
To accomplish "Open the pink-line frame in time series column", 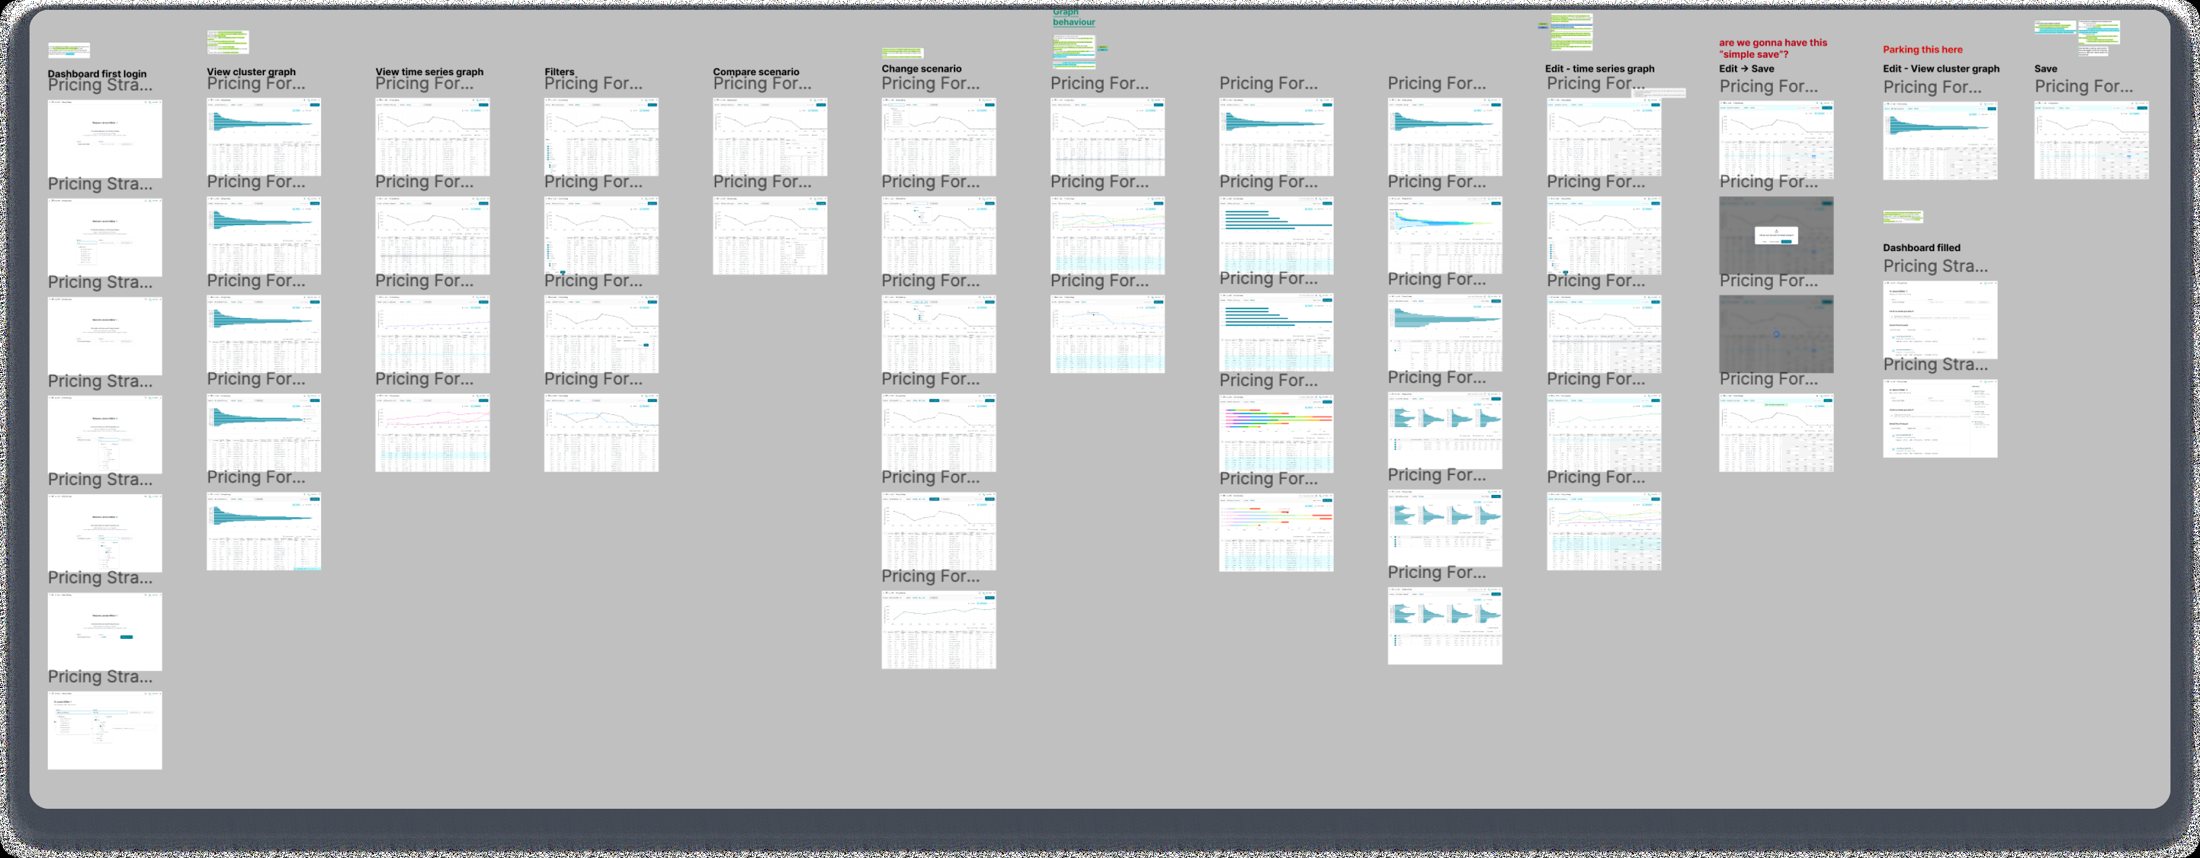I will [x=432, y=432].
